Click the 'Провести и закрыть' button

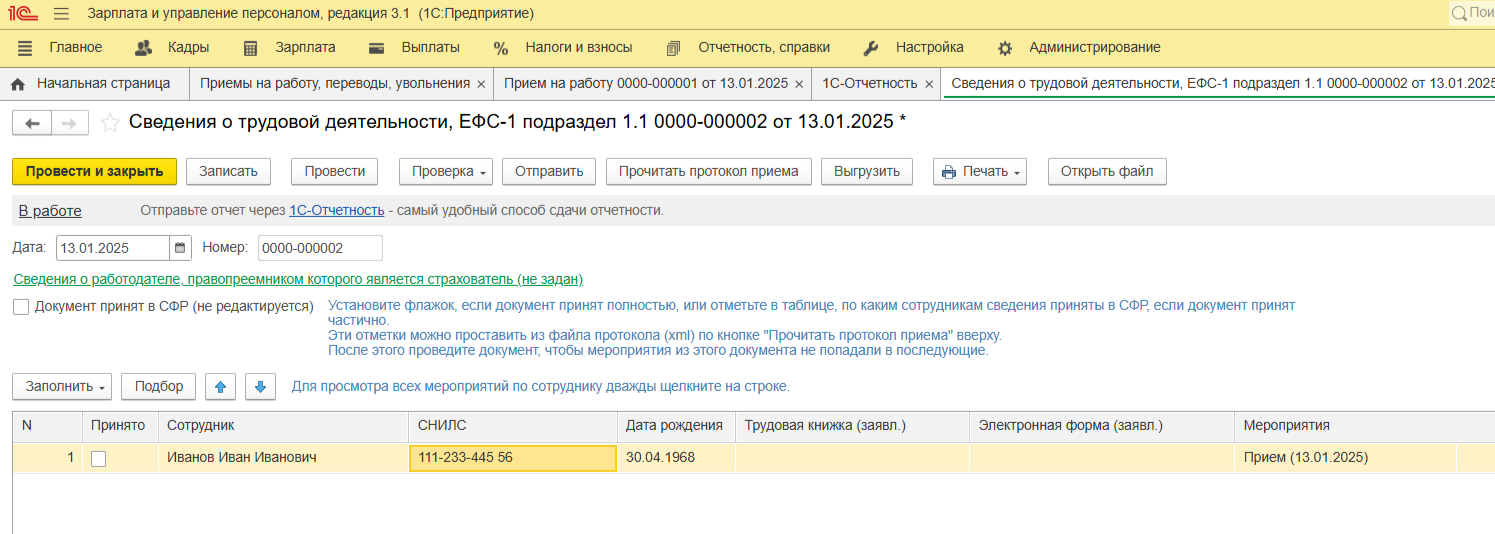click(94, 172)
